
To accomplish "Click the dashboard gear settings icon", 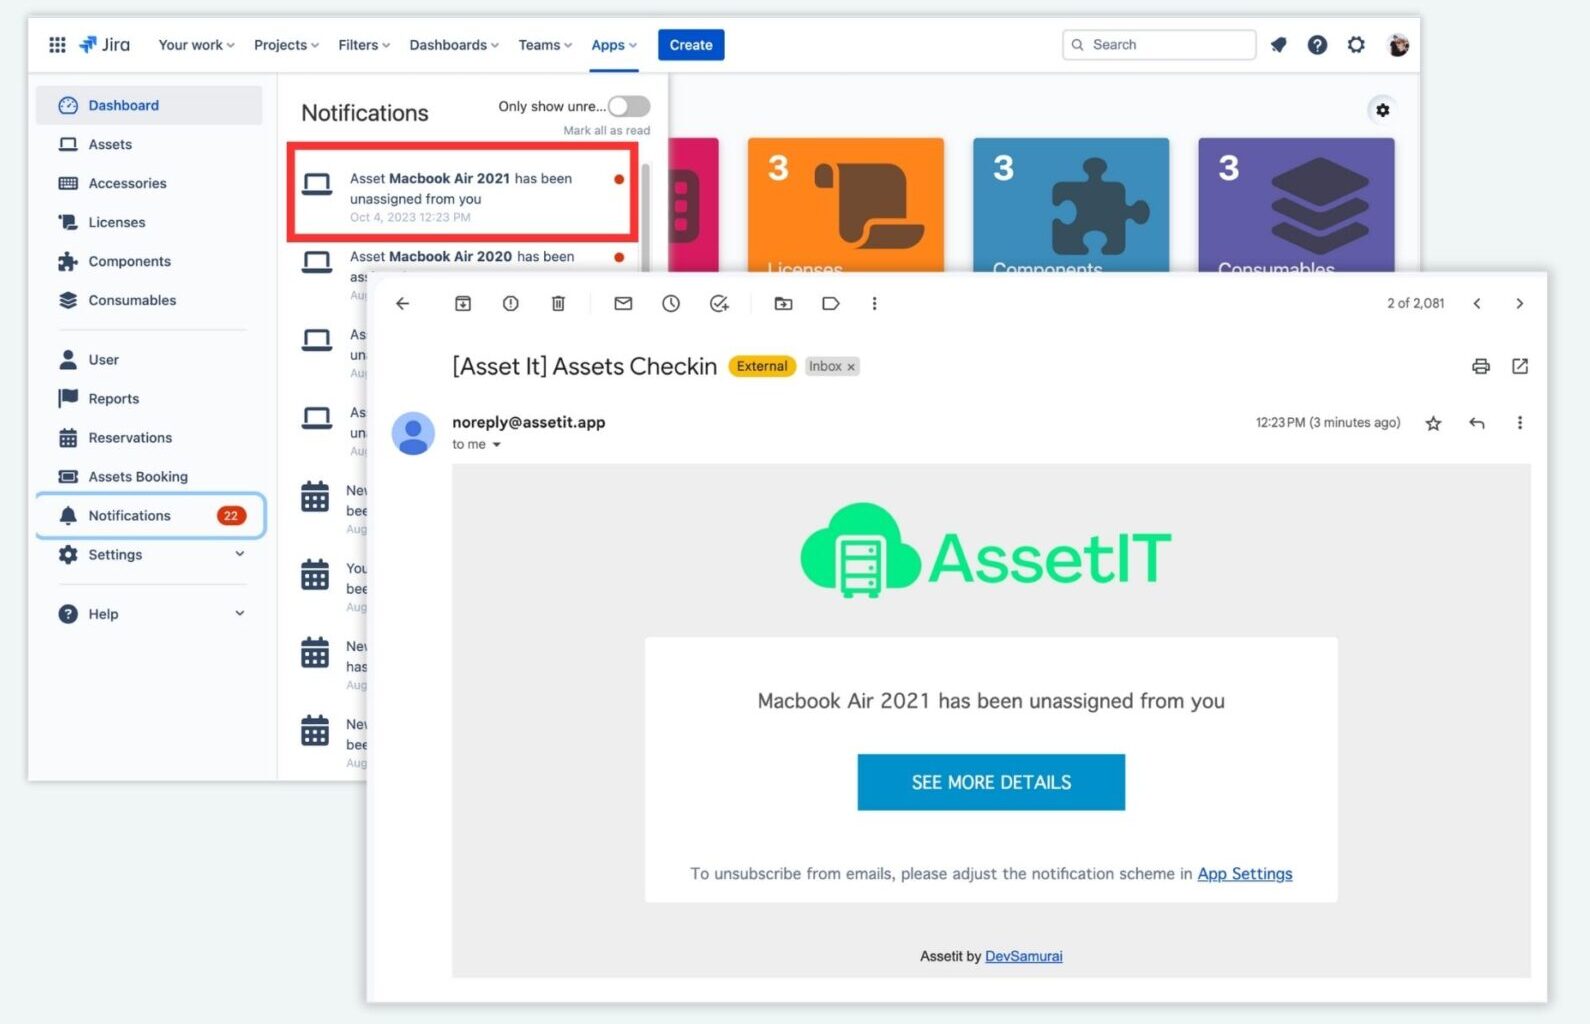I will [x=1382, y=110].
